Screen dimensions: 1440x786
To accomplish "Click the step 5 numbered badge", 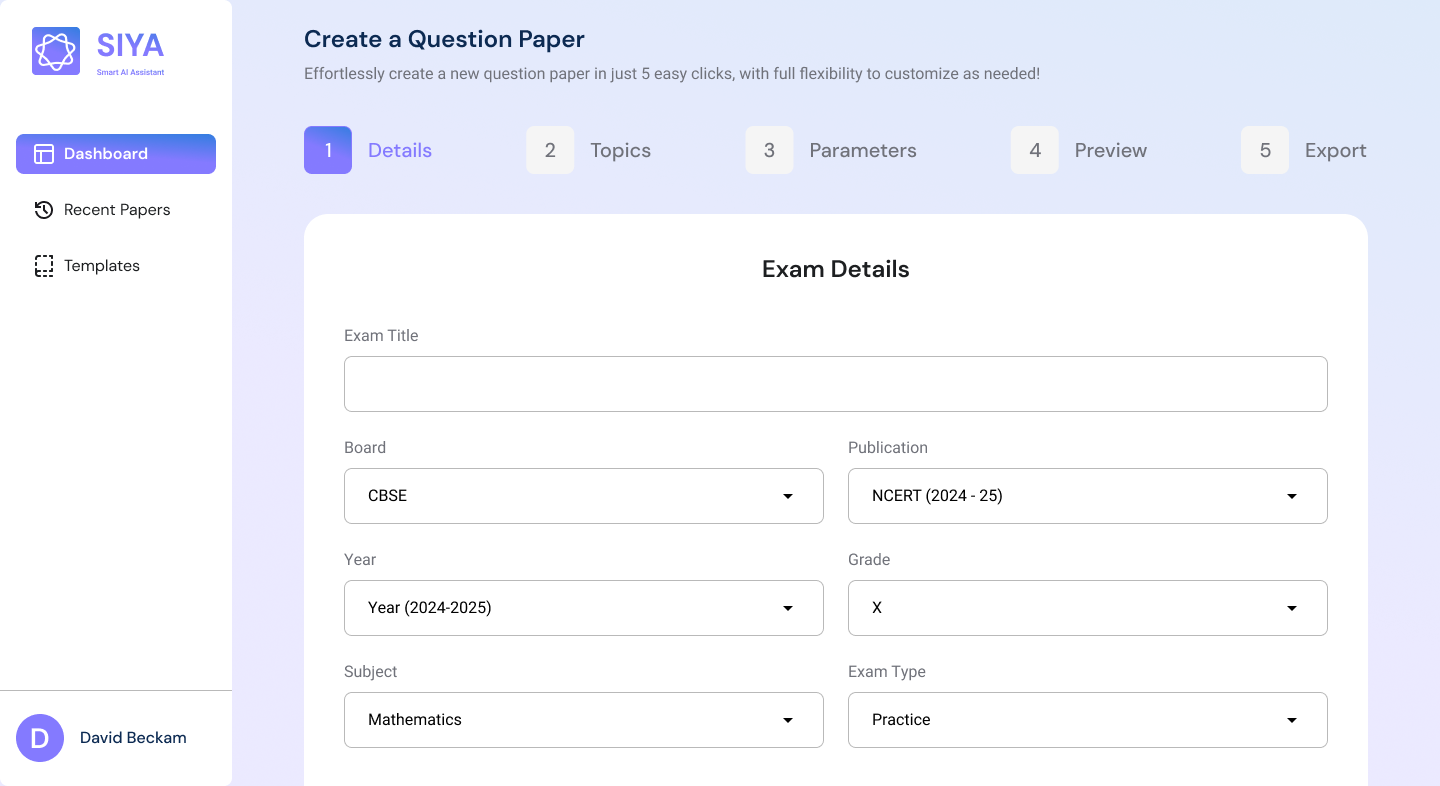I will [x=1264, y=149].
